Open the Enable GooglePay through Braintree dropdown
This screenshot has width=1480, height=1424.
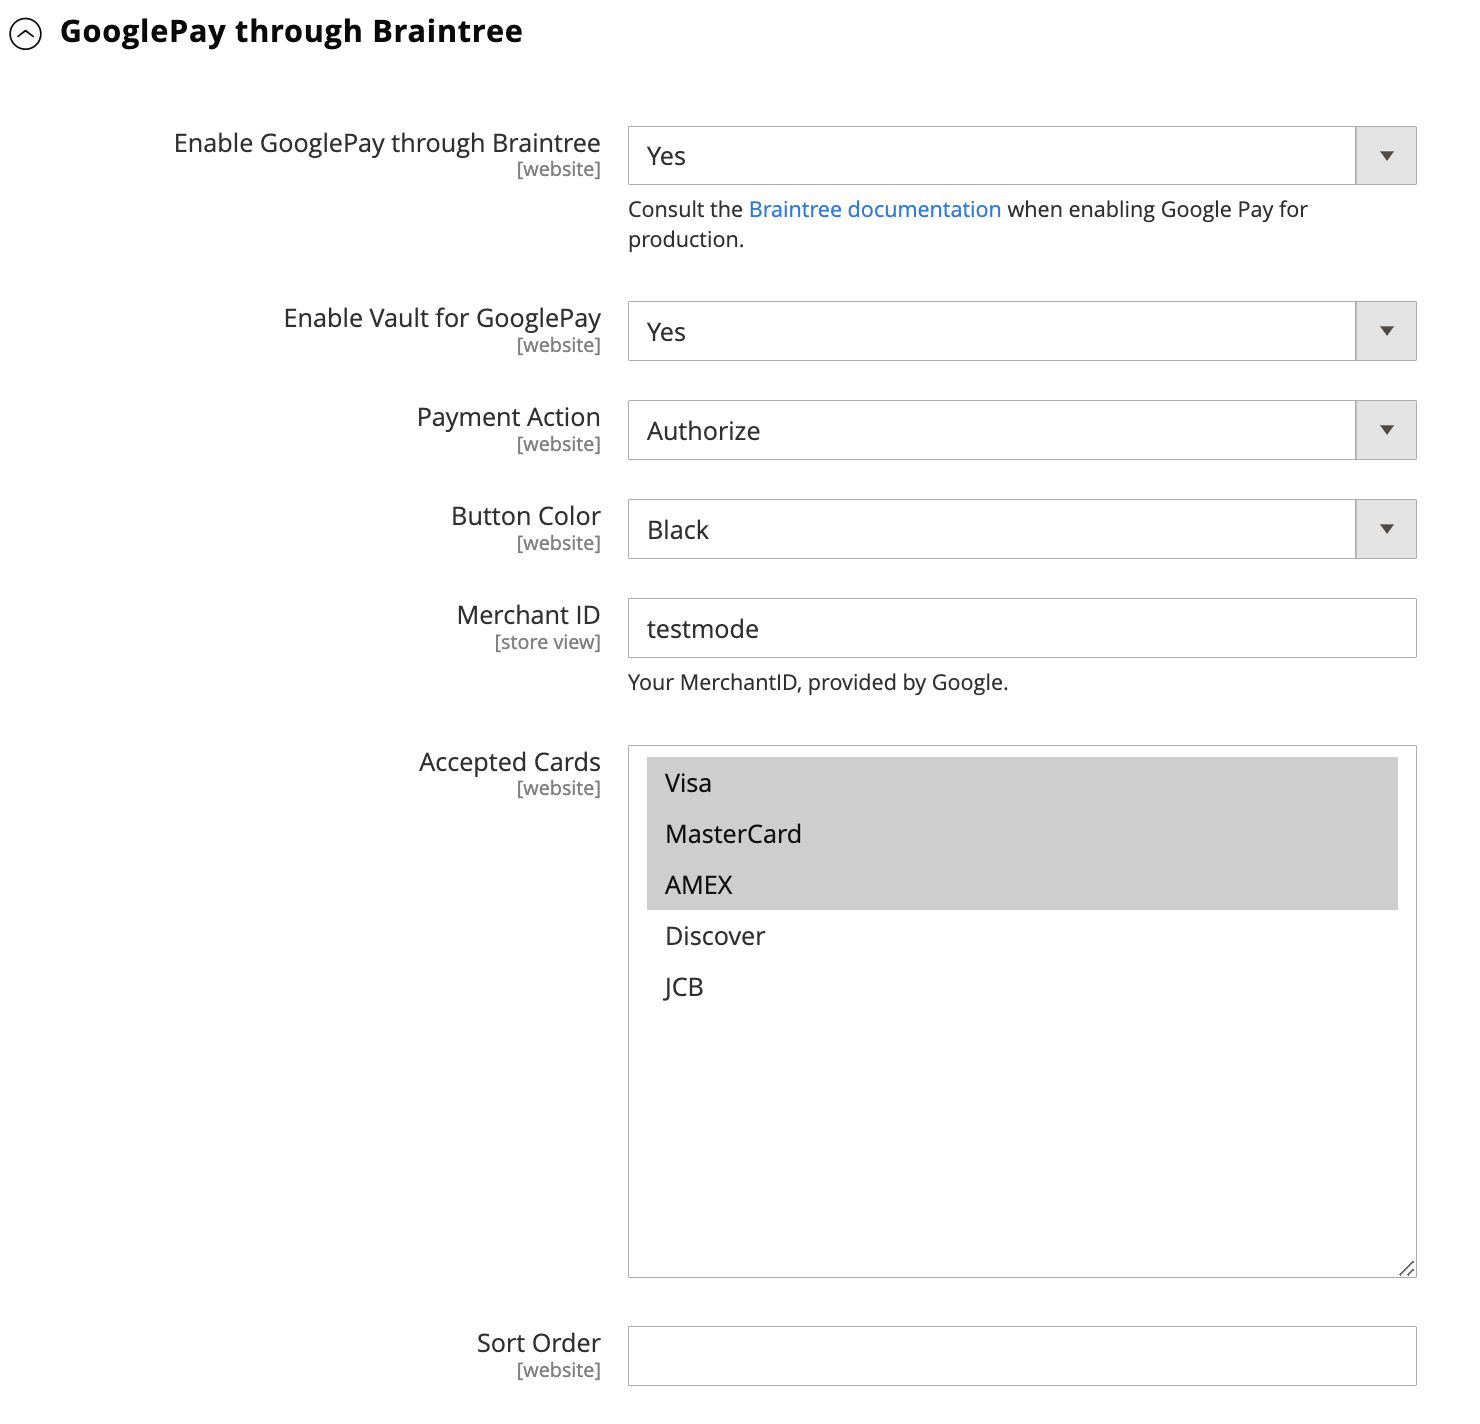tap(991, 156)
